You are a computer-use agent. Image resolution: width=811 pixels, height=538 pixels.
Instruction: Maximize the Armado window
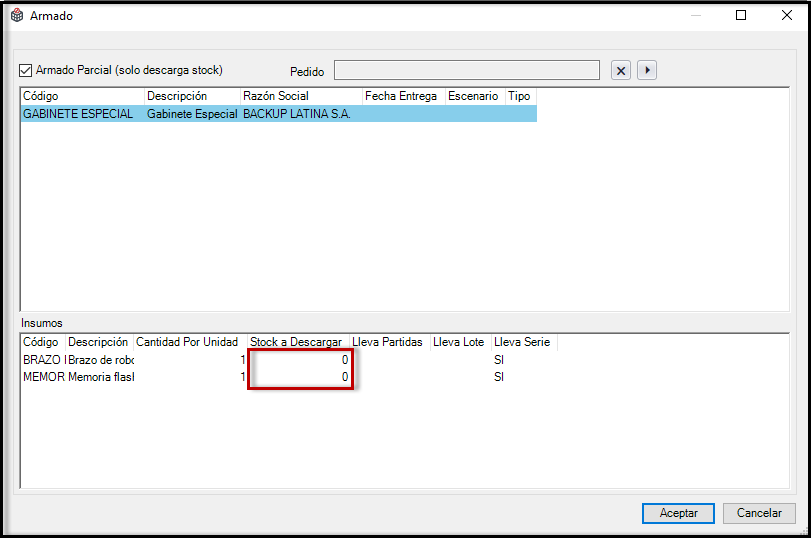(x=741, y=16)
